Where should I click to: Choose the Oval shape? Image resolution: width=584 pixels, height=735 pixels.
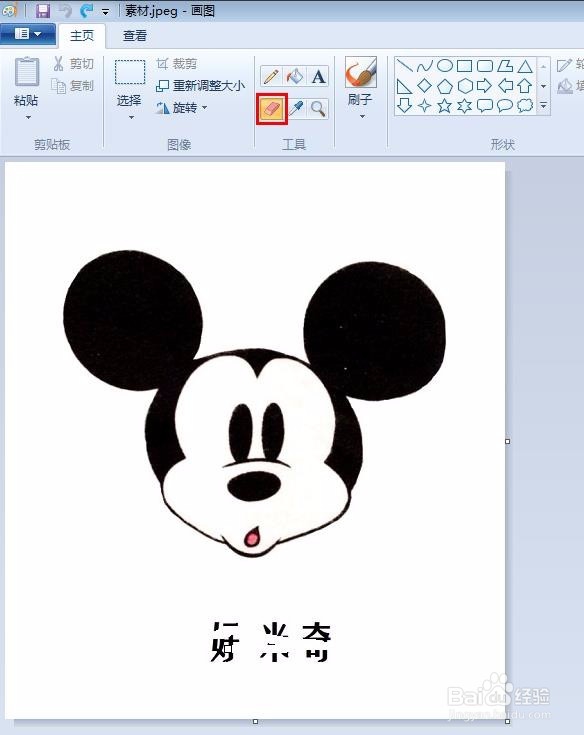444,66
